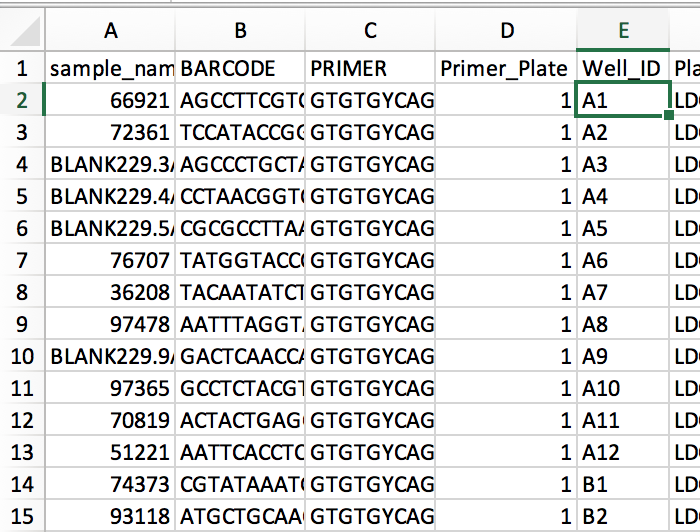Click the fill handle on cell E2

[x=668, y=115]
